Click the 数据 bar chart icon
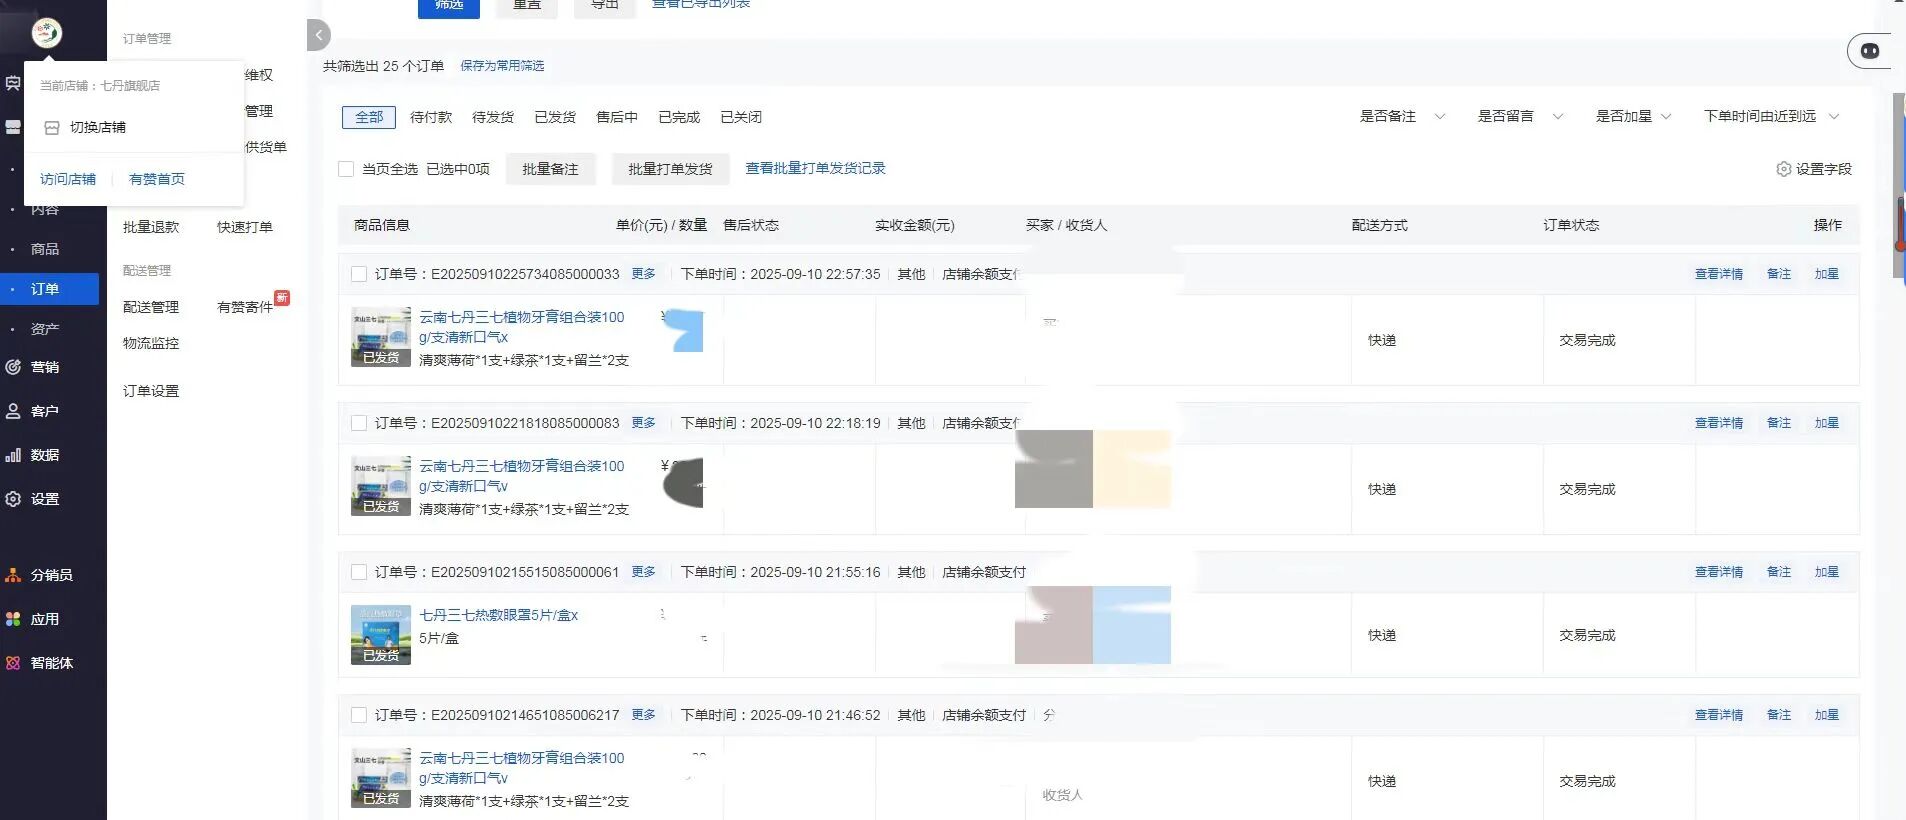This screenshot has height=820, width=1906. click(13, 455)
